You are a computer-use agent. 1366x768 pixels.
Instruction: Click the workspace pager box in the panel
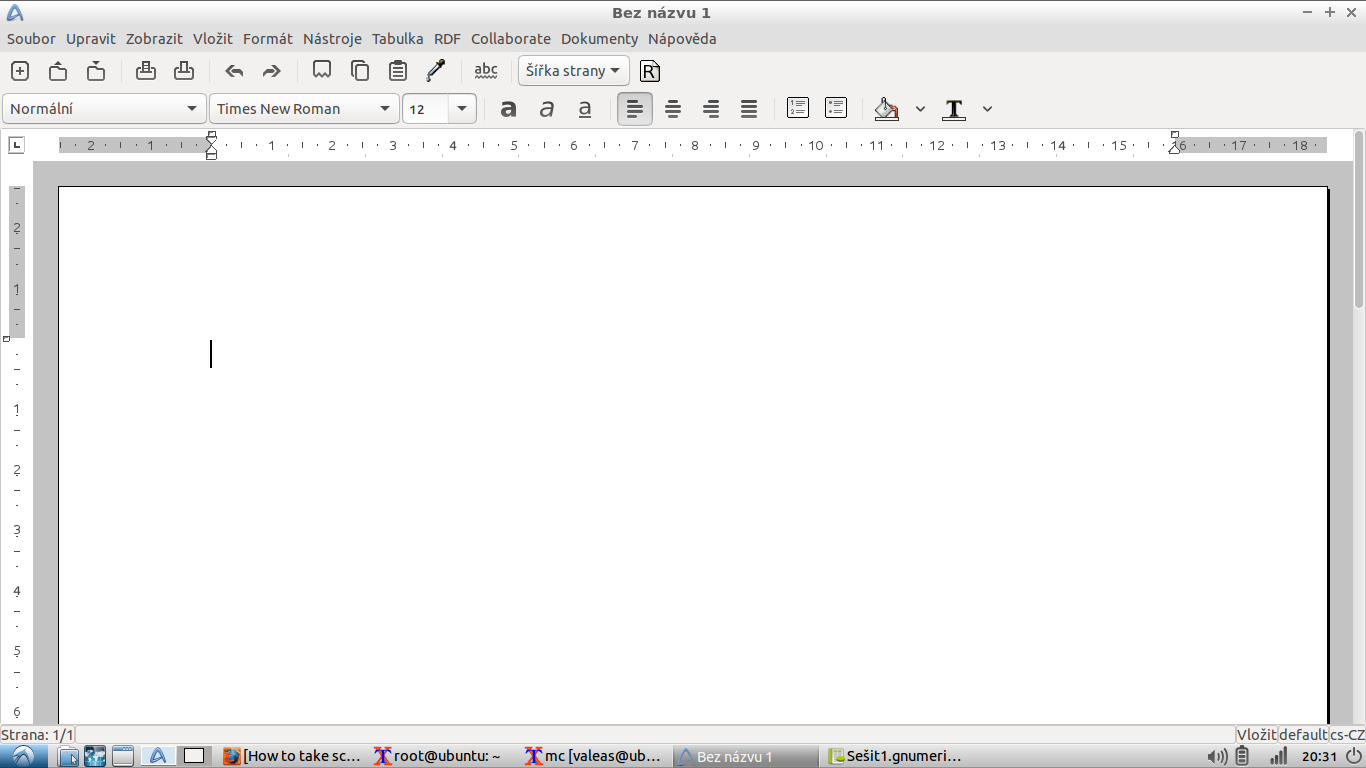[194, 756]
